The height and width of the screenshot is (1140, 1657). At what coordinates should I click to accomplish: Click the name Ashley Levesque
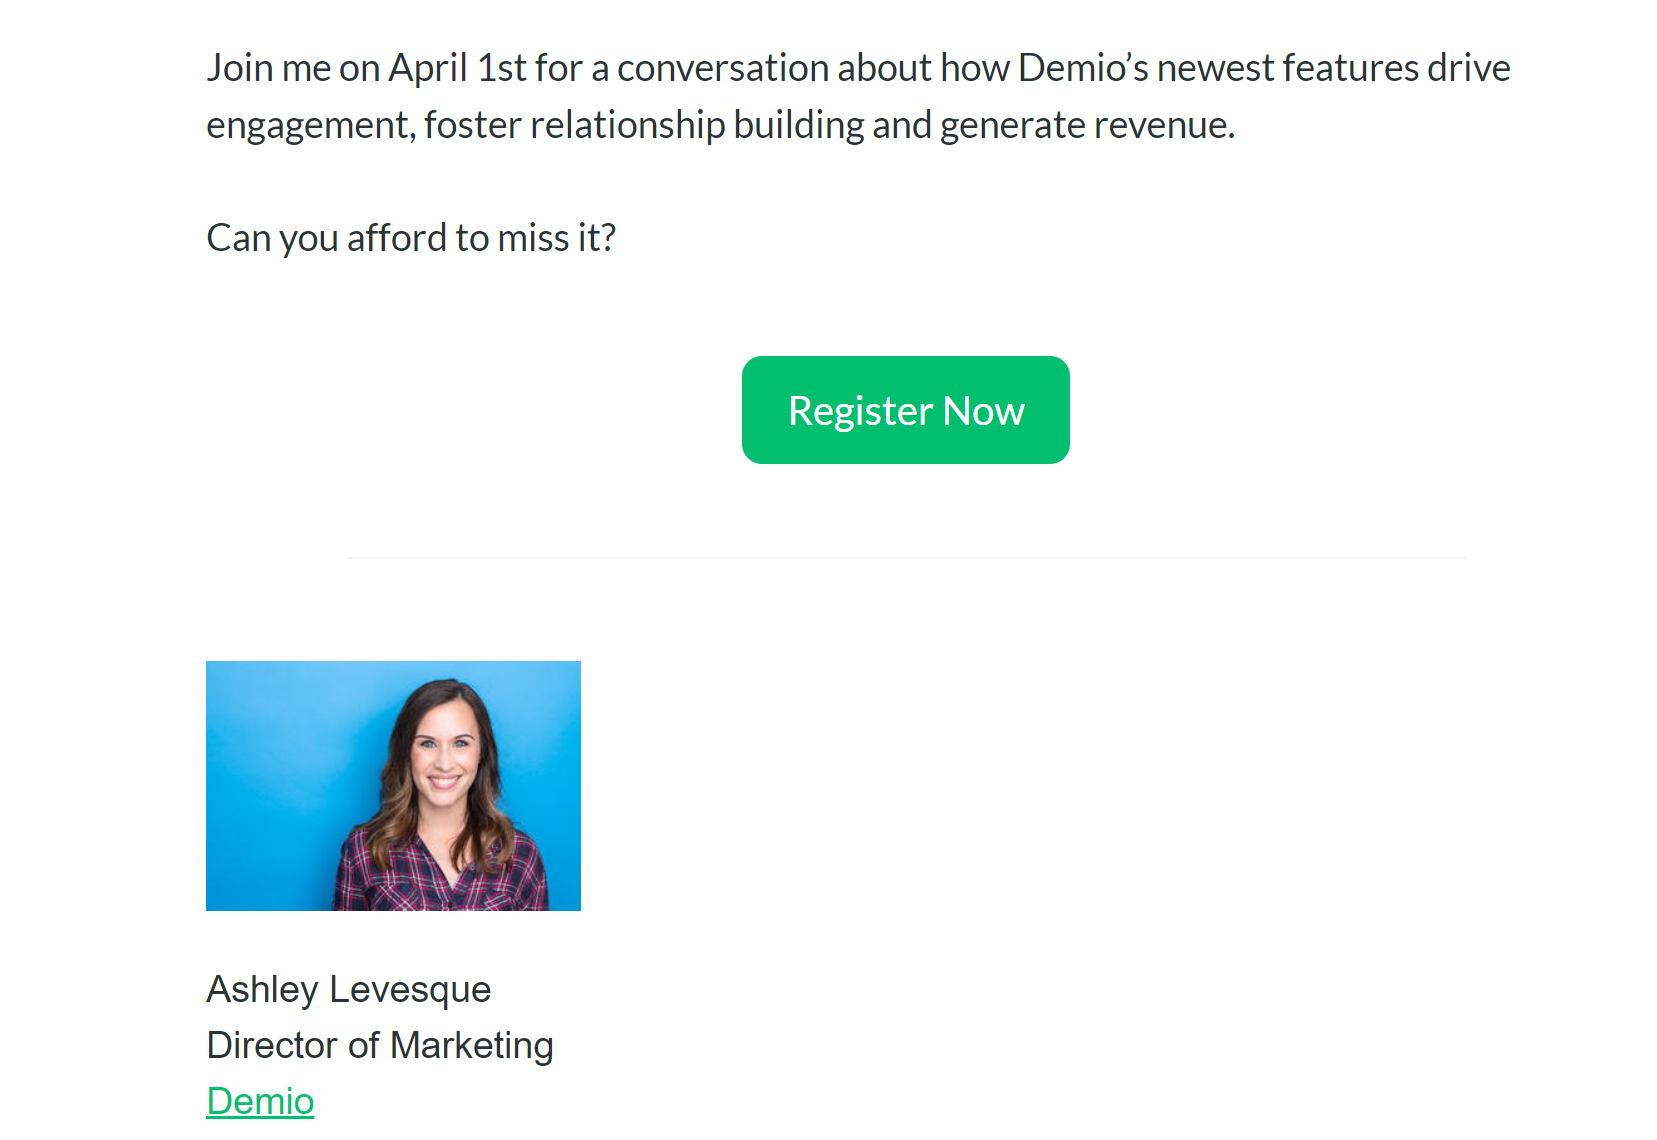[349, 989]
